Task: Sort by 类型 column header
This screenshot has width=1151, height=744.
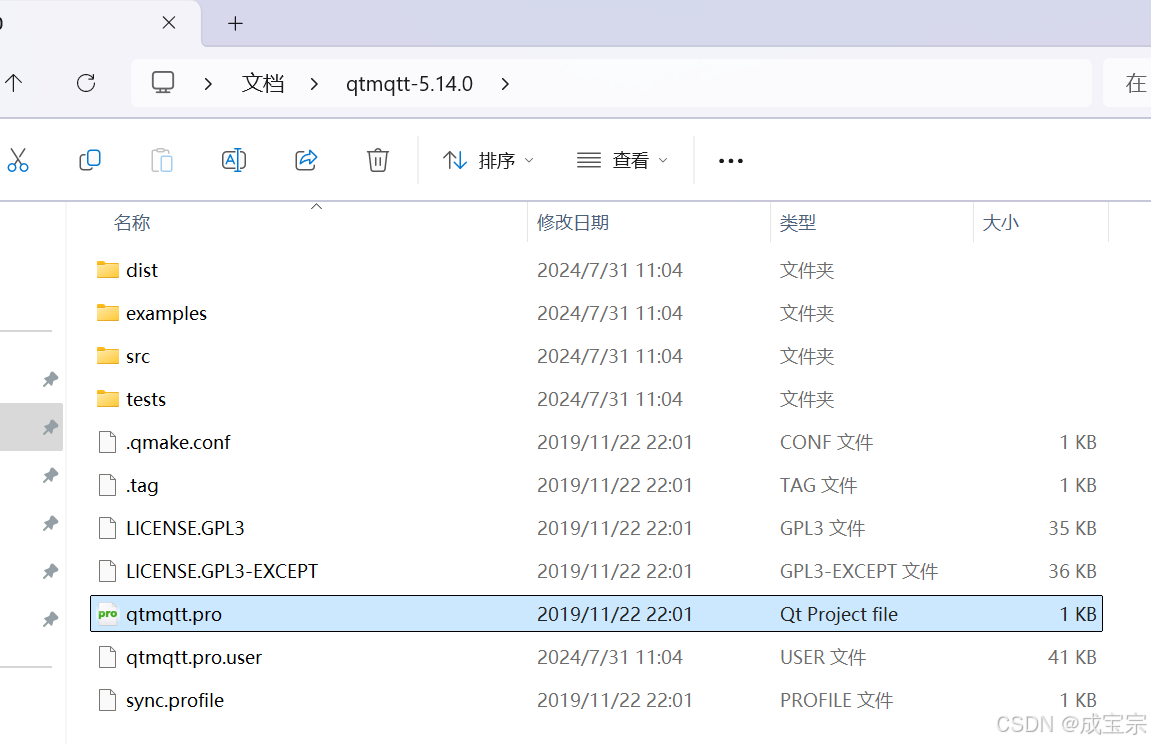Action: point(798,222)
